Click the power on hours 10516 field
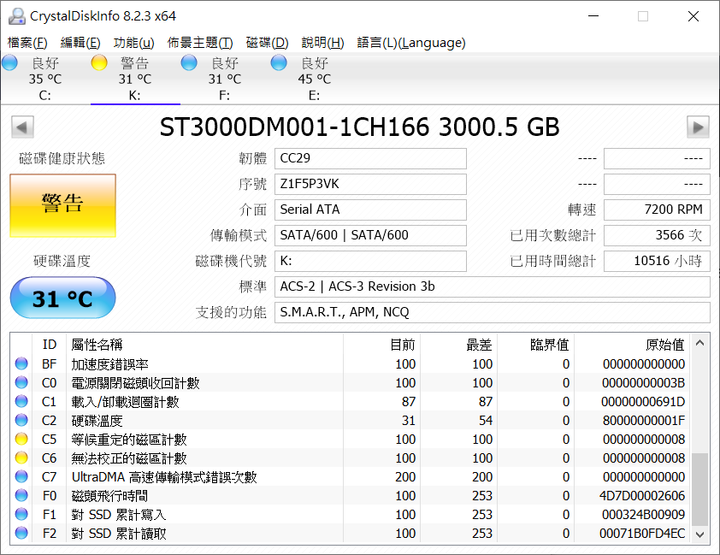The image size is (720, 555). point(657,261)
